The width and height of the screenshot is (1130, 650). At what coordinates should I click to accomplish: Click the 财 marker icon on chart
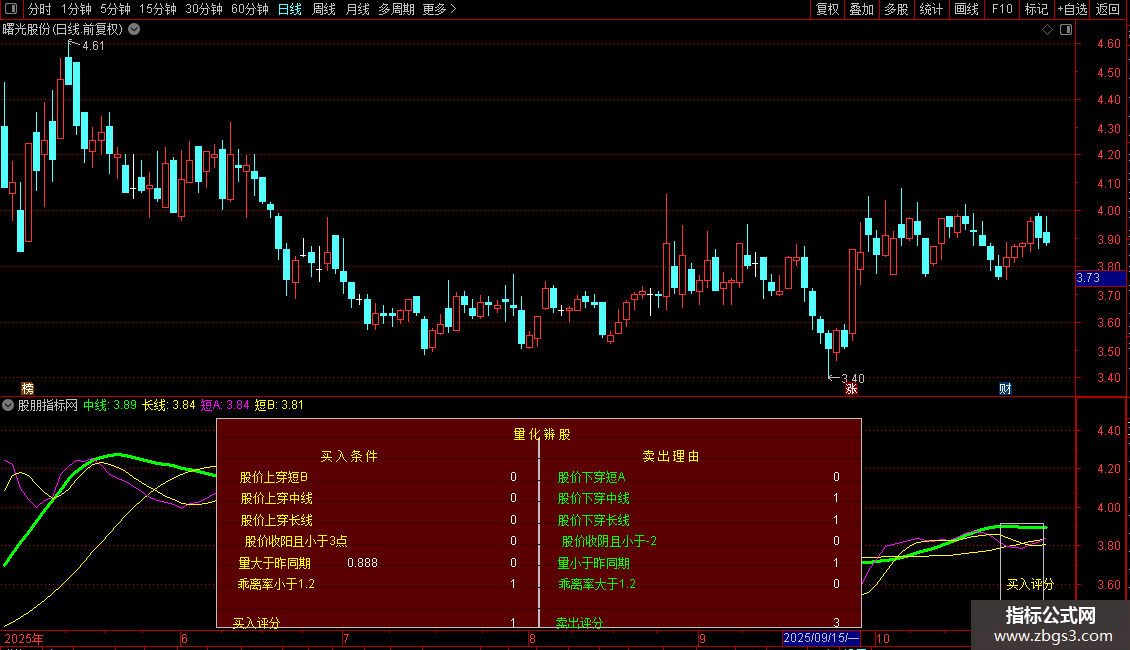click(1005, 388)
